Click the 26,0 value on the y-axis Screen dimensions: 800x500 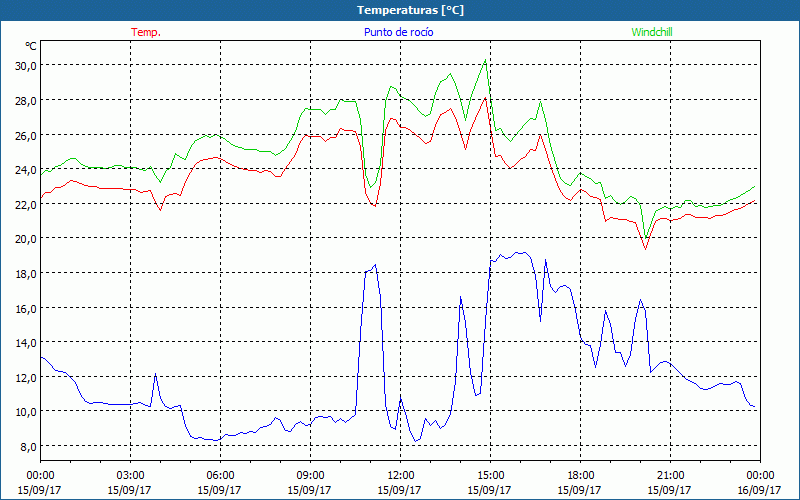(26, 135)
